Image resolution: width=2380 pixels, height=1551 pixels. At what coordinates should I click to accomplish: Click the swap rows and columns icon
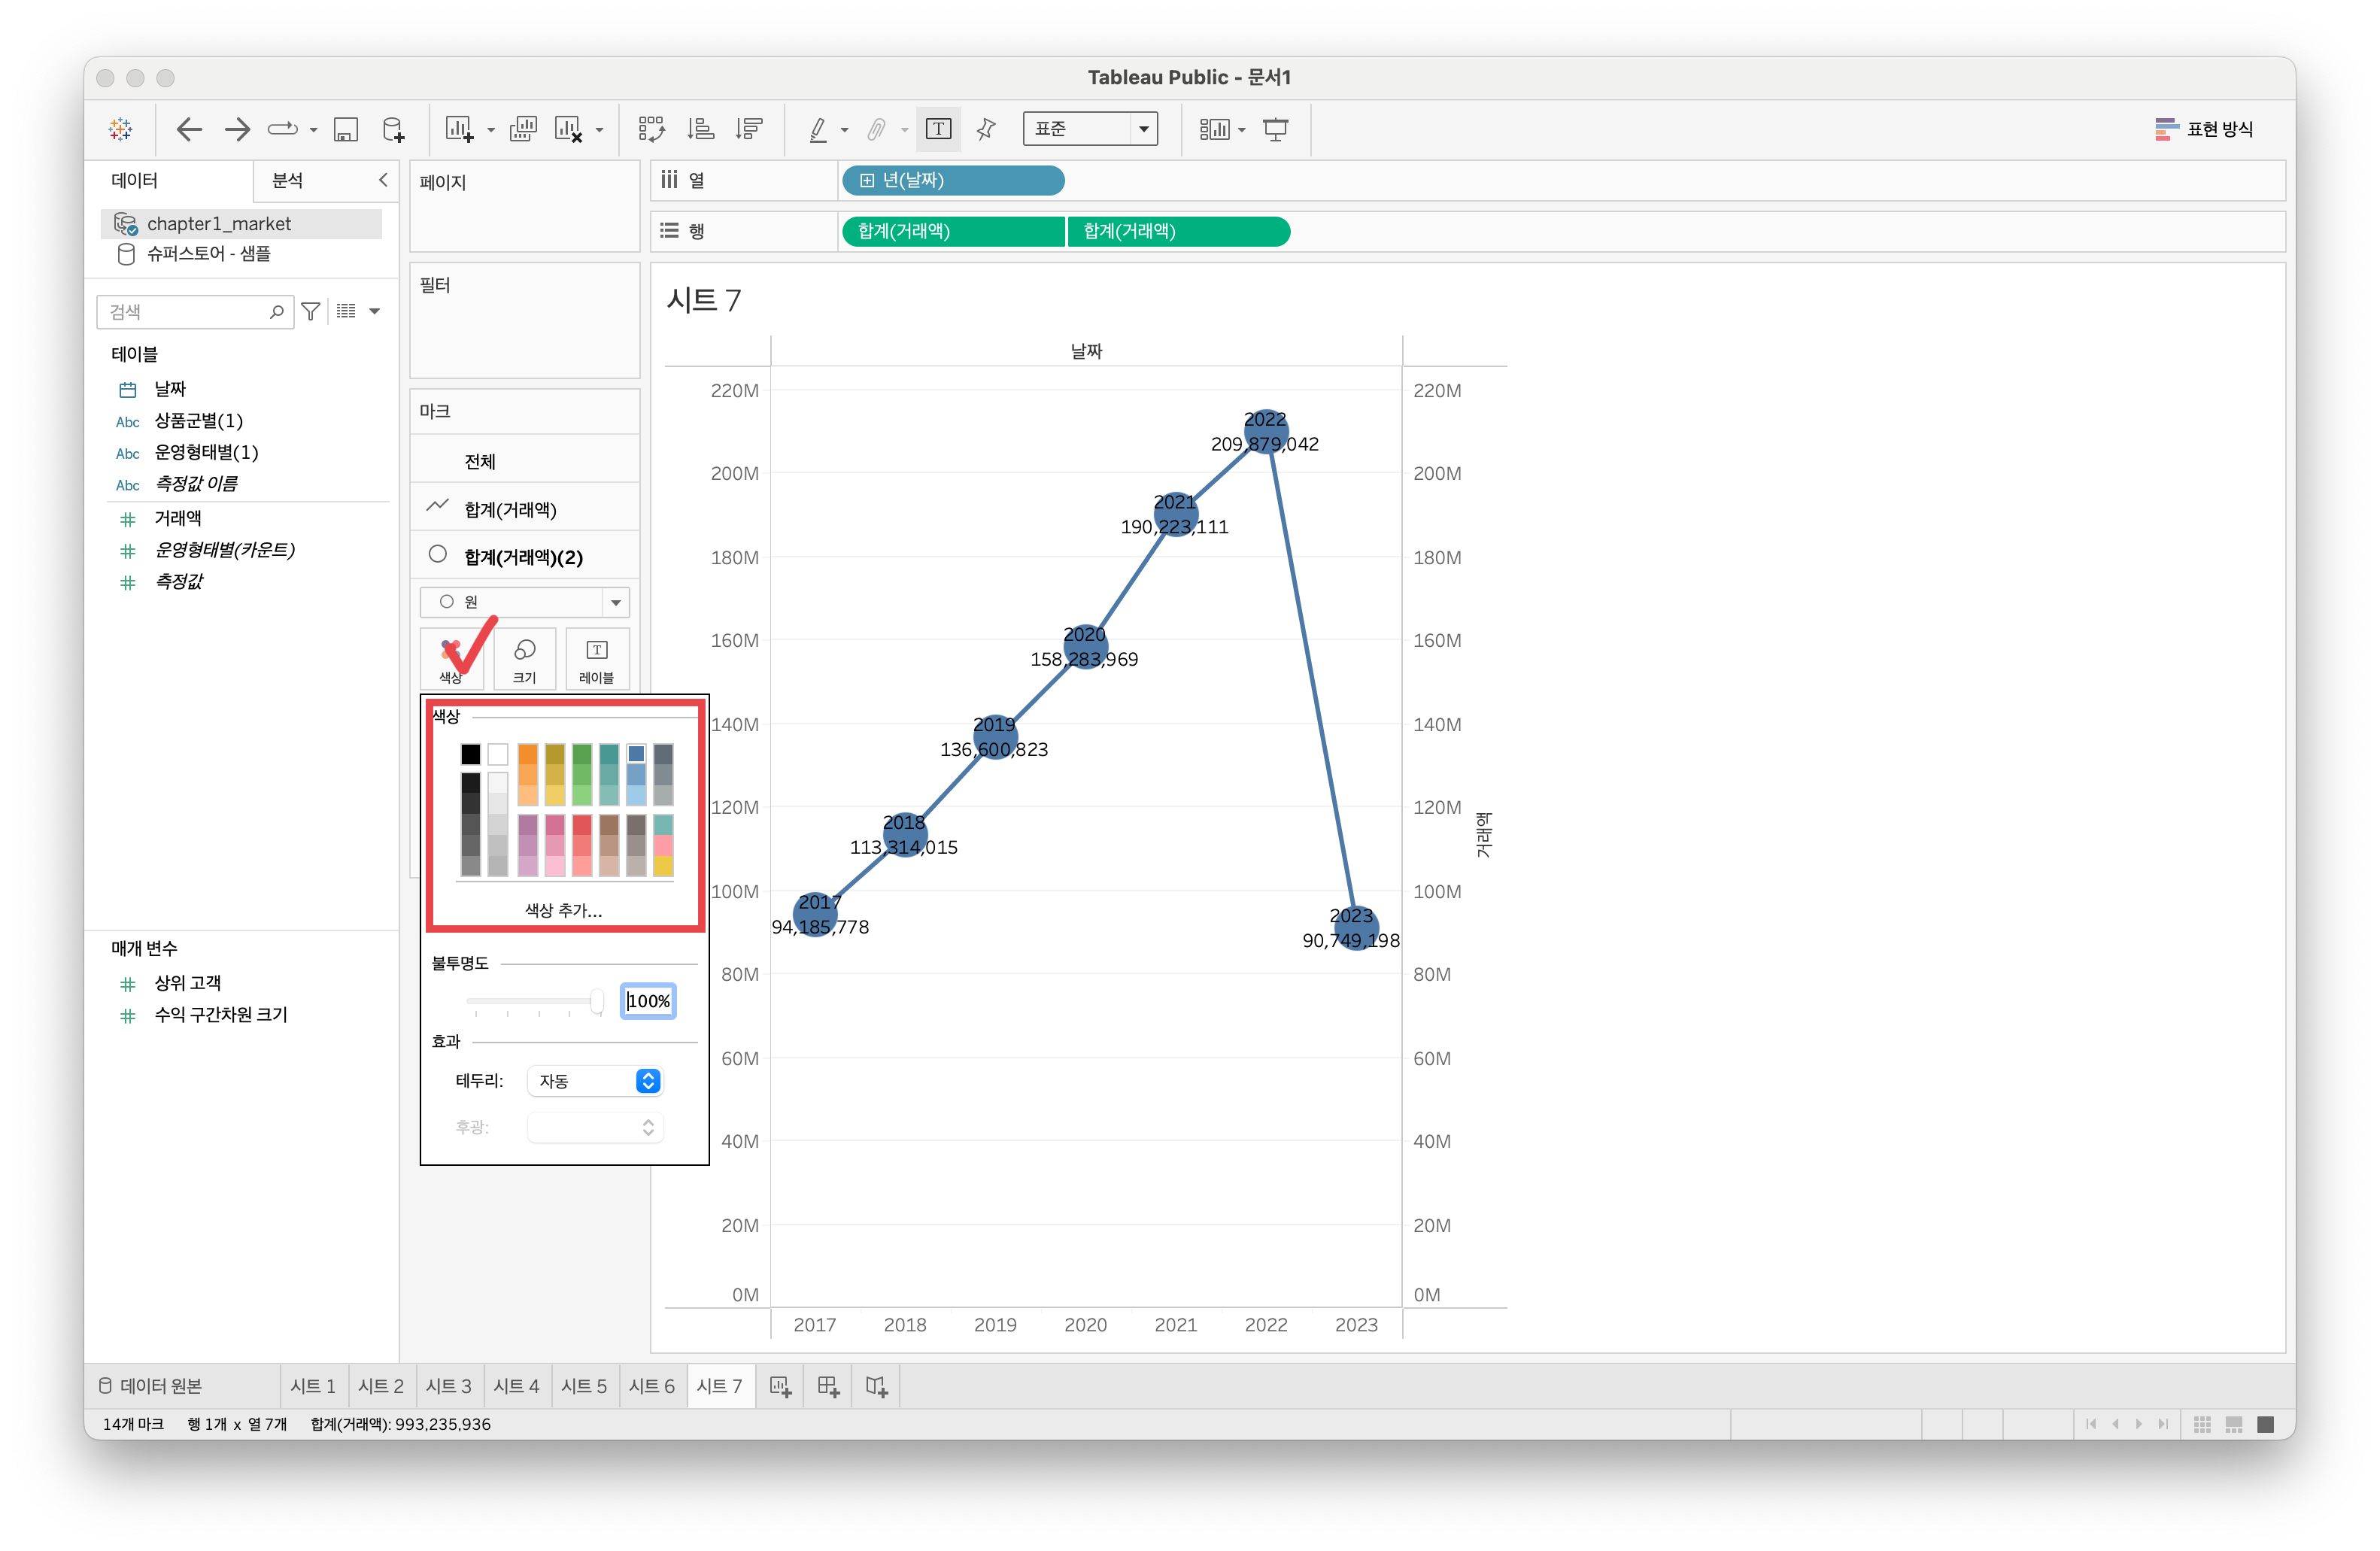coord(651,129)
